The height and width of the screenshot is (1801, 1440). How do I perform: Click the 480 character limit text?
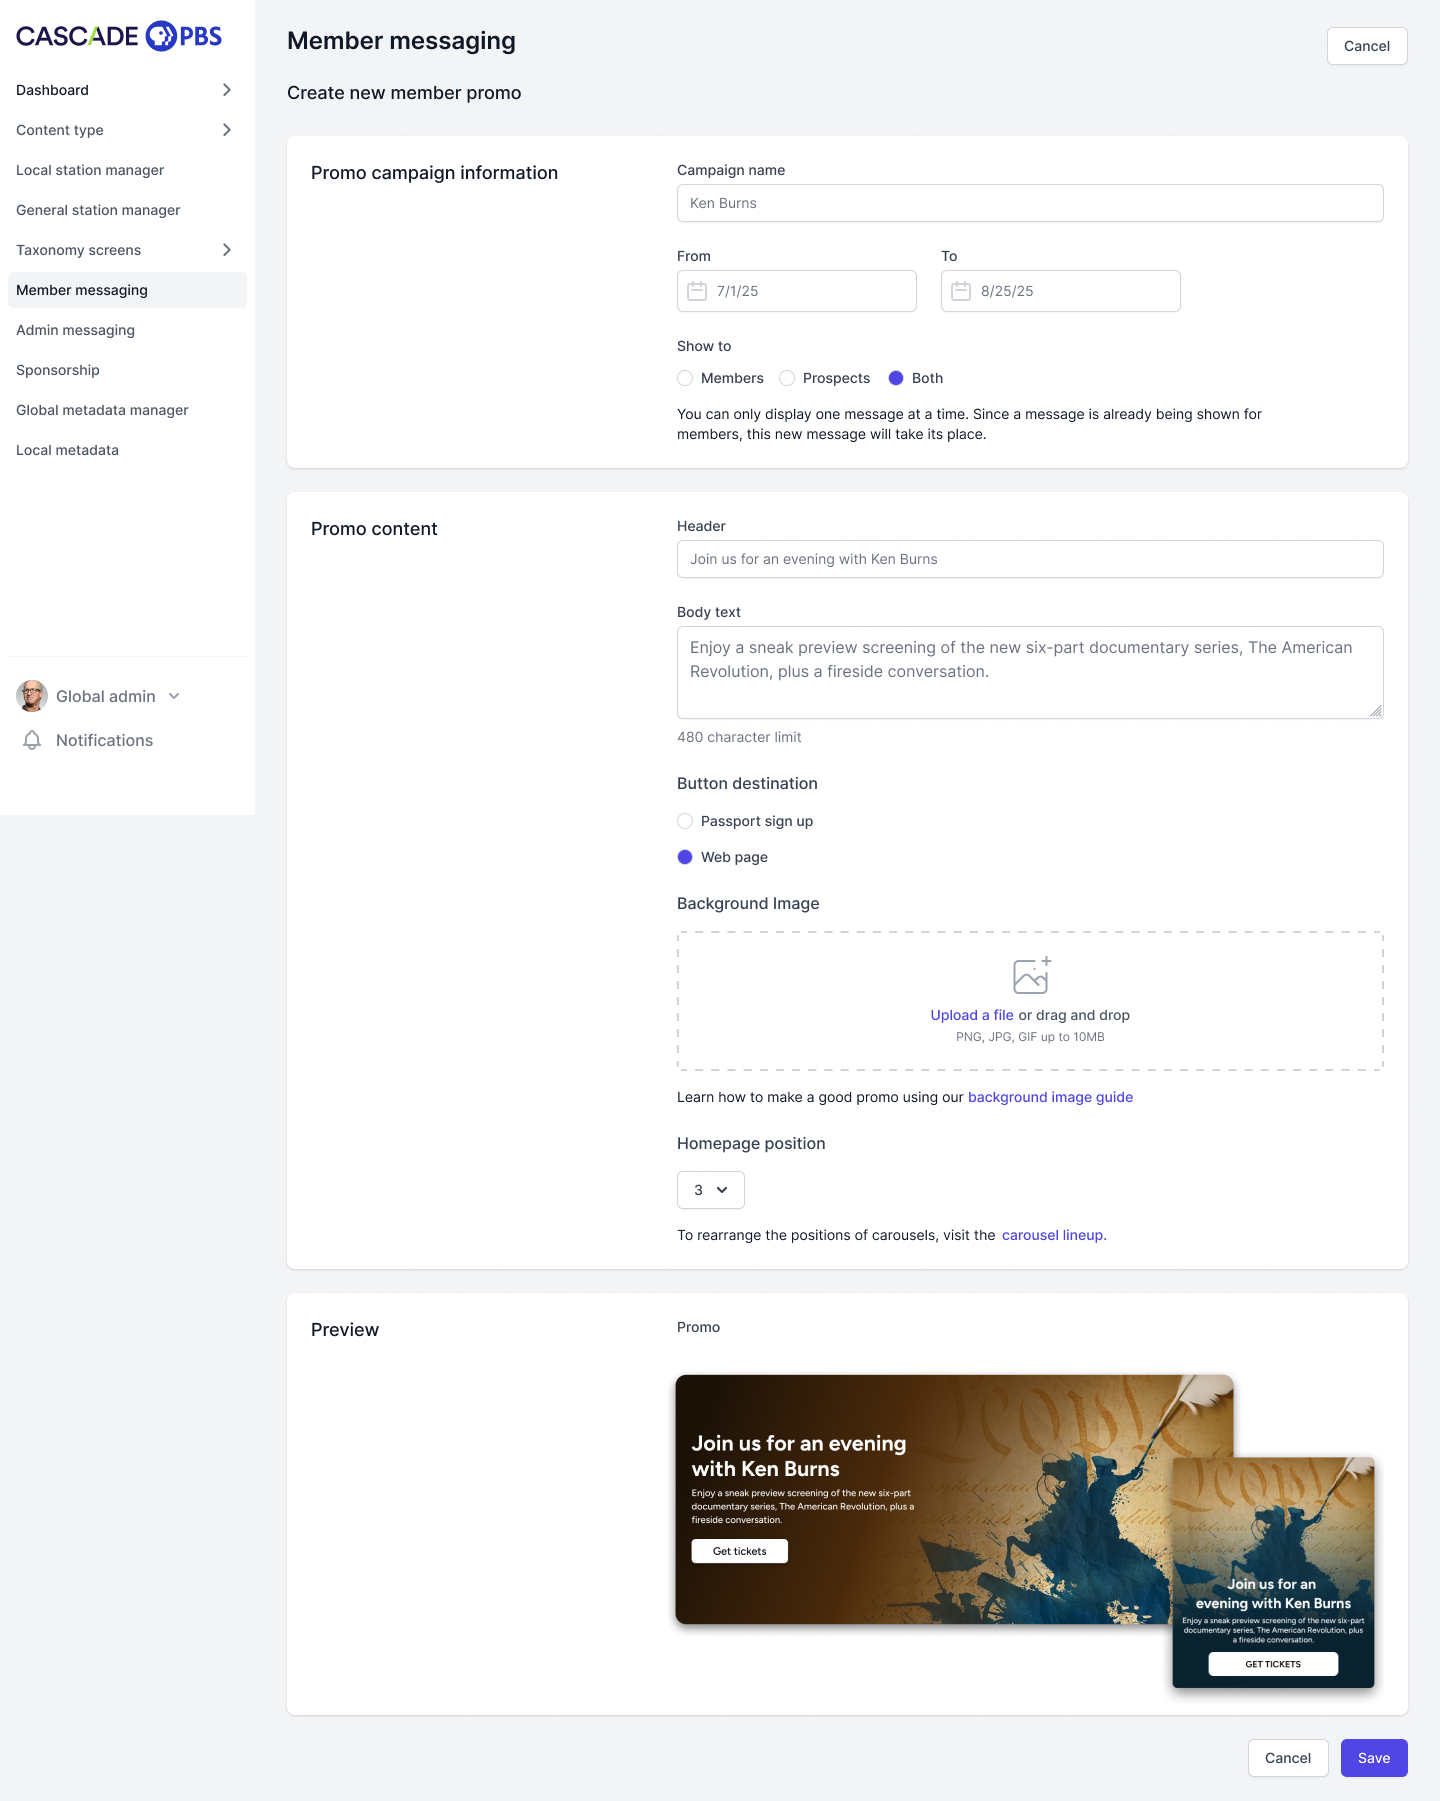(739, 737)
